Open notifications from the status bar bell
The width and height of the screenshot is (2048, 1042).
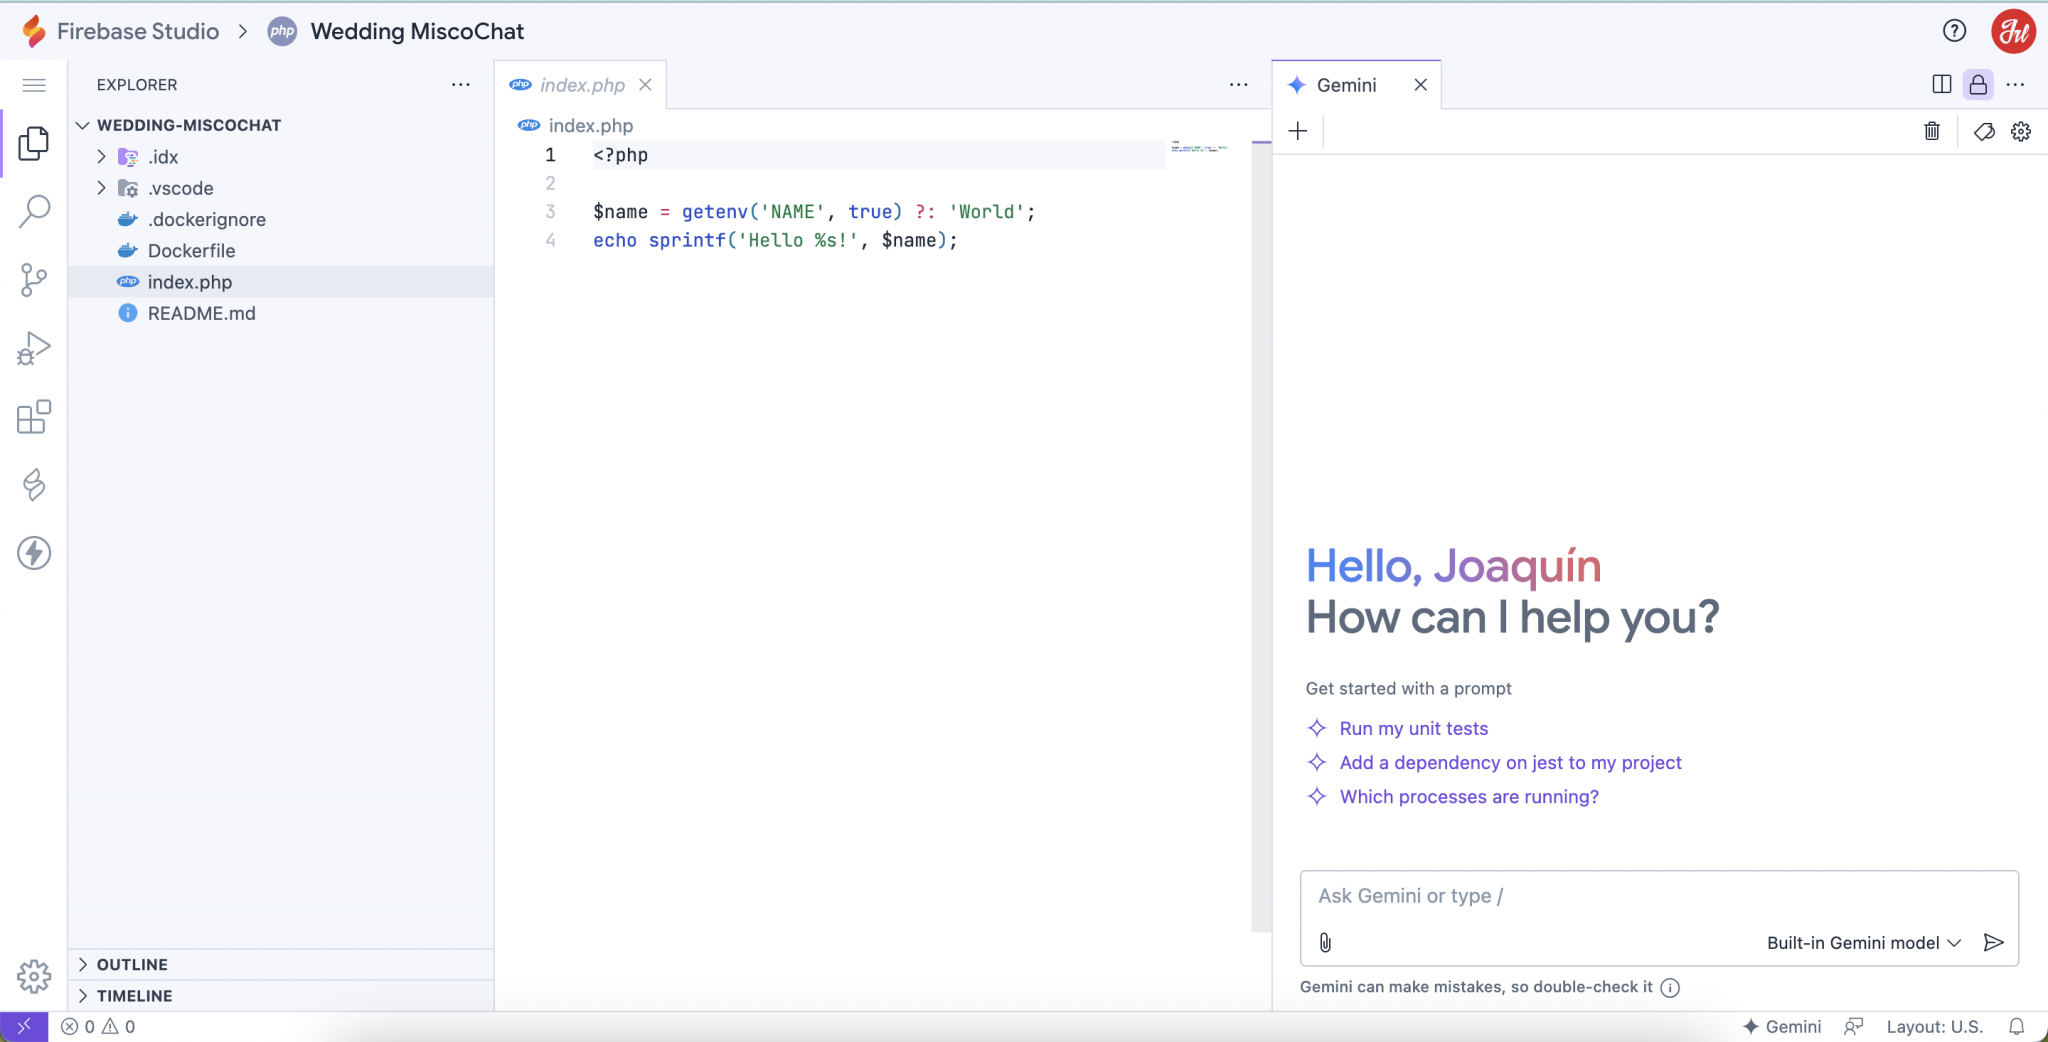tap(2017, 1026)
